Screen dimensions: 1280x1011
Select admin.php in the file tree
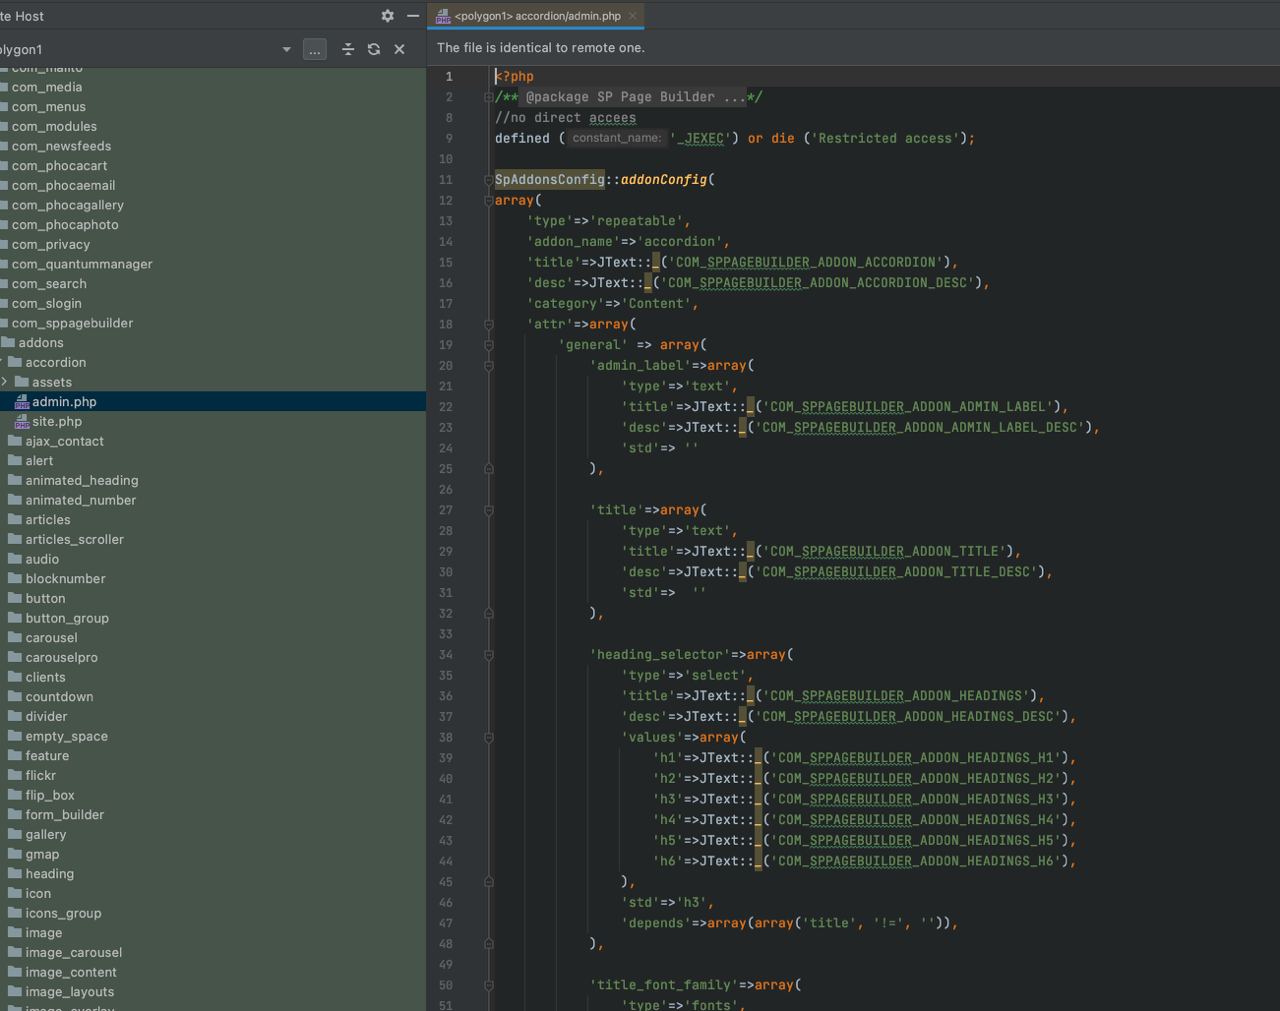tap(64, 402)
